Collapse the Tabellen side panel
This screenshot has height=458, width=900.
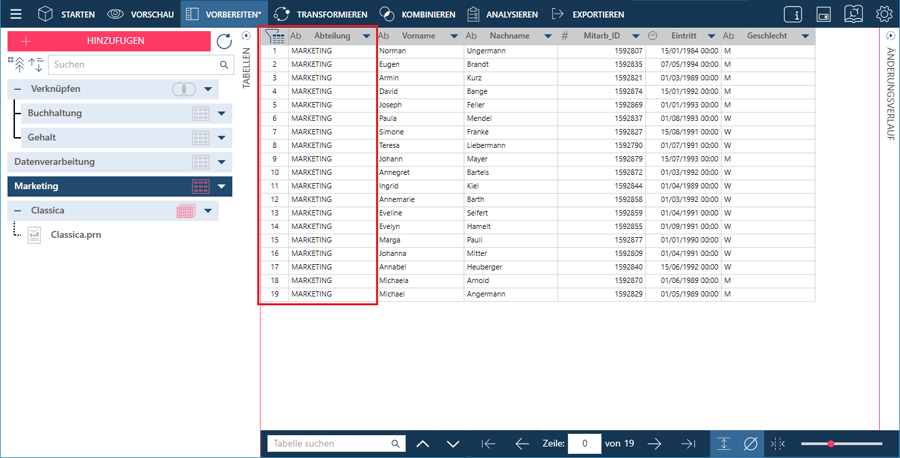coord(246,36)
